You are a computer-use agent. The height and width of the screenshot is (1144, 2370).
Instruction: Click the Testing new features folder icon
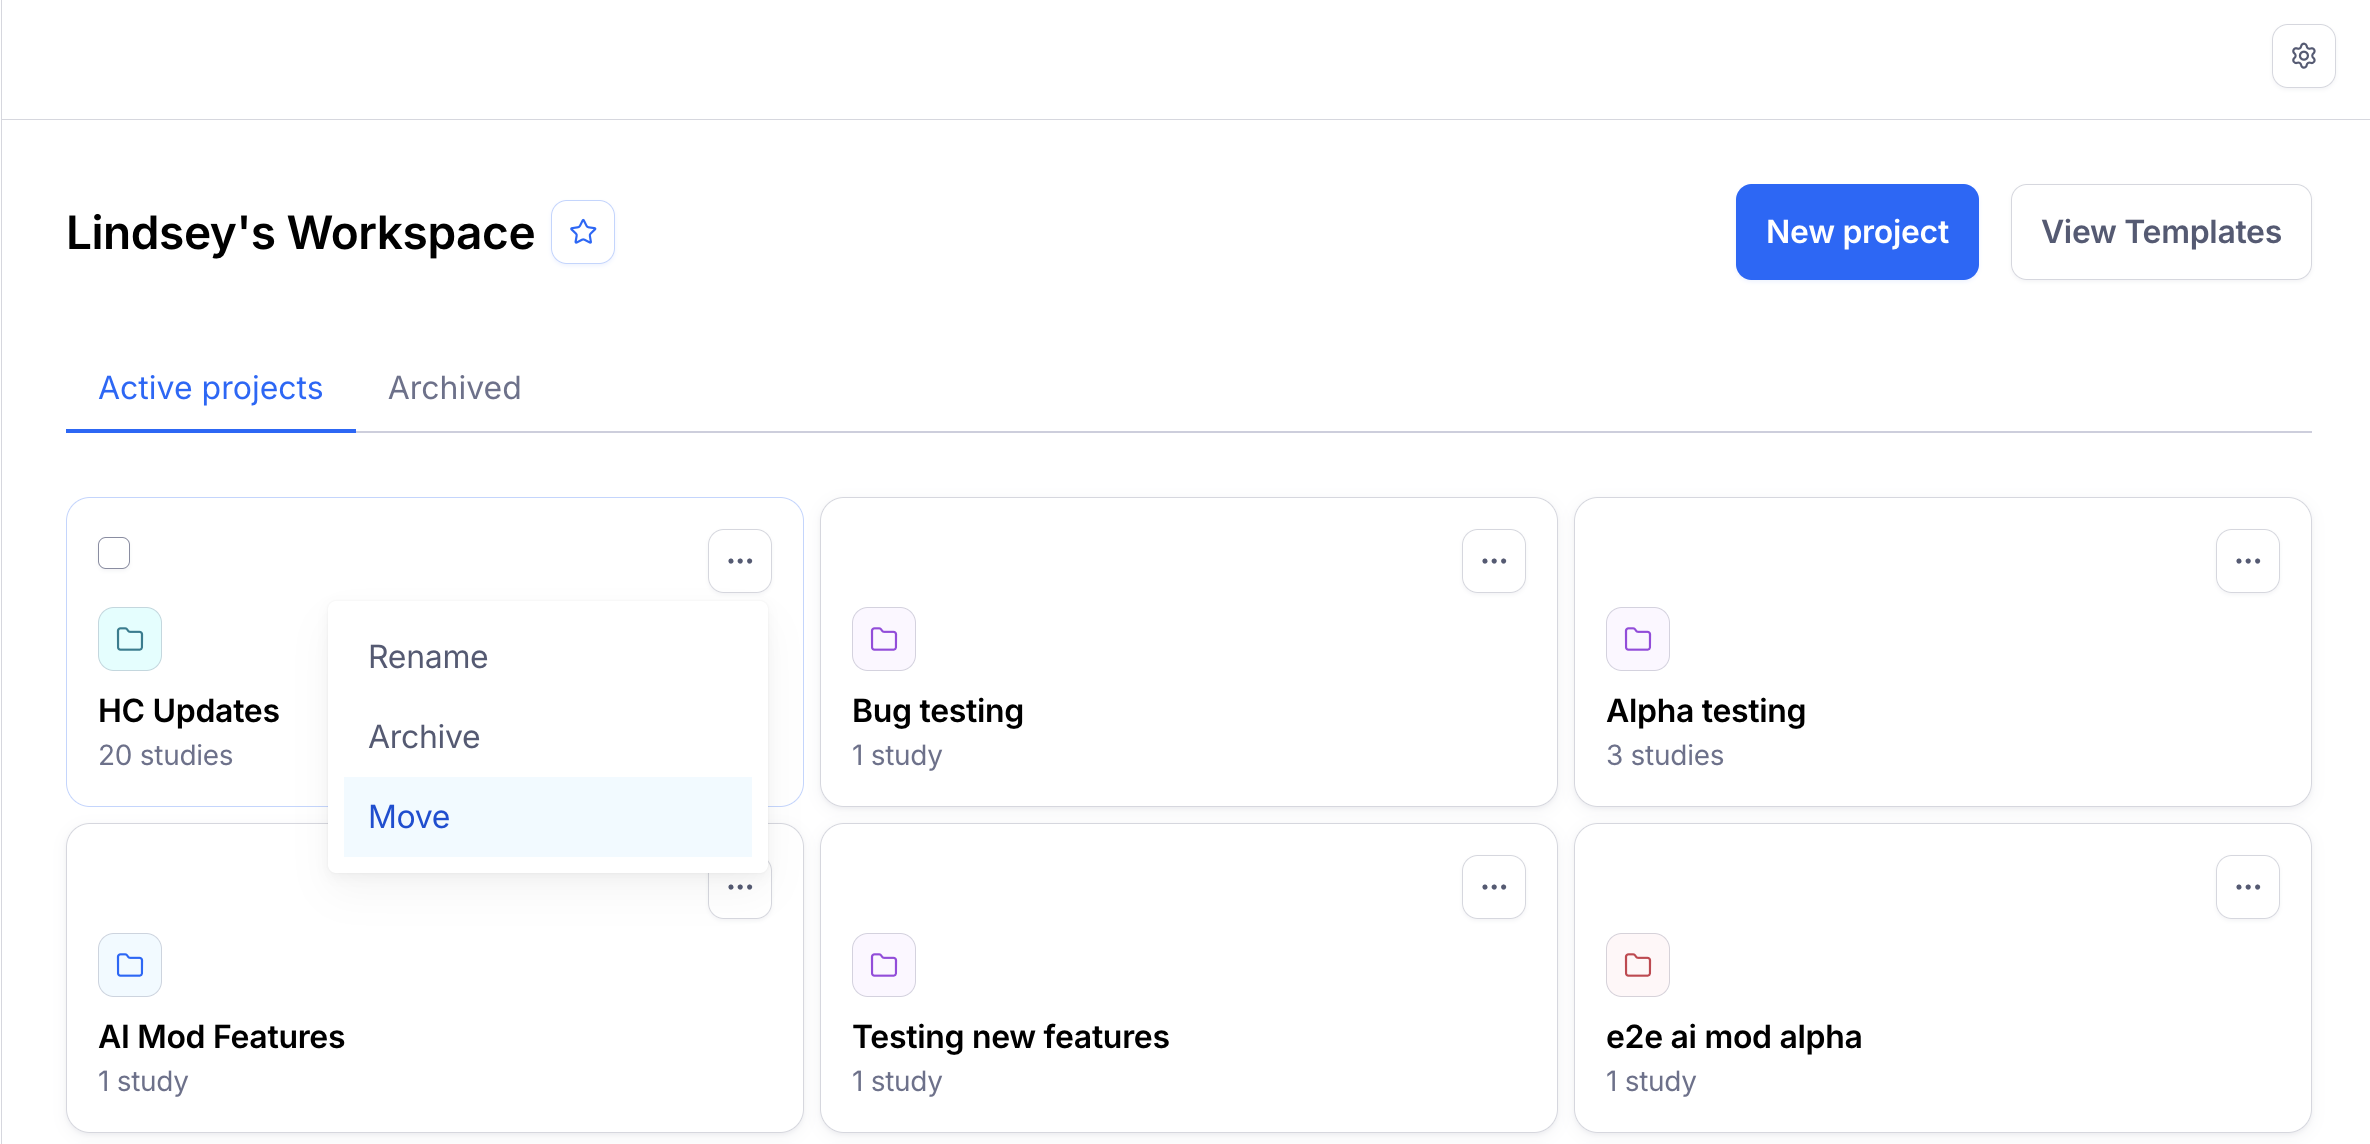pos(884,965)
